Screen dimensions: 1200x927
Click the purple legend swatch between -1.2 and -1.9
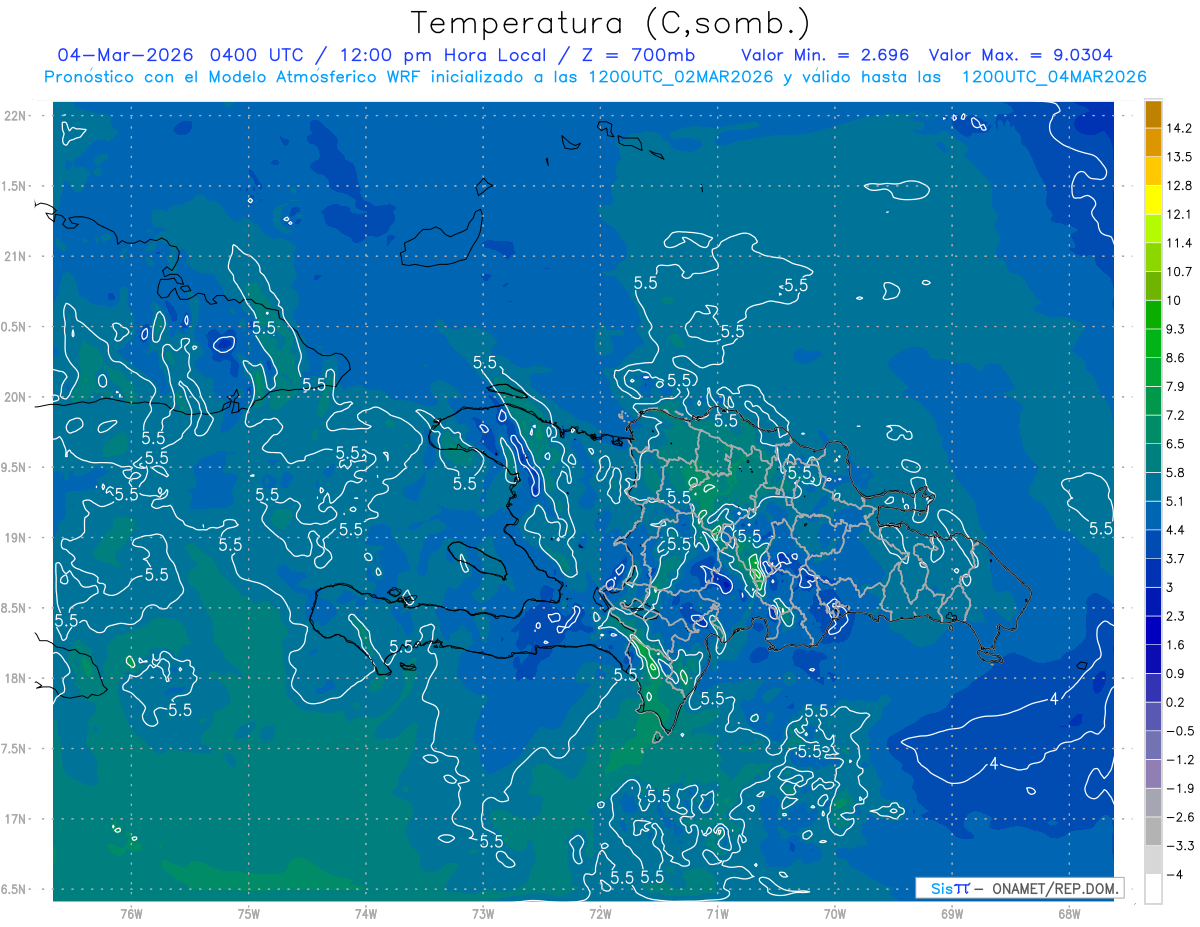(1153, 773)
